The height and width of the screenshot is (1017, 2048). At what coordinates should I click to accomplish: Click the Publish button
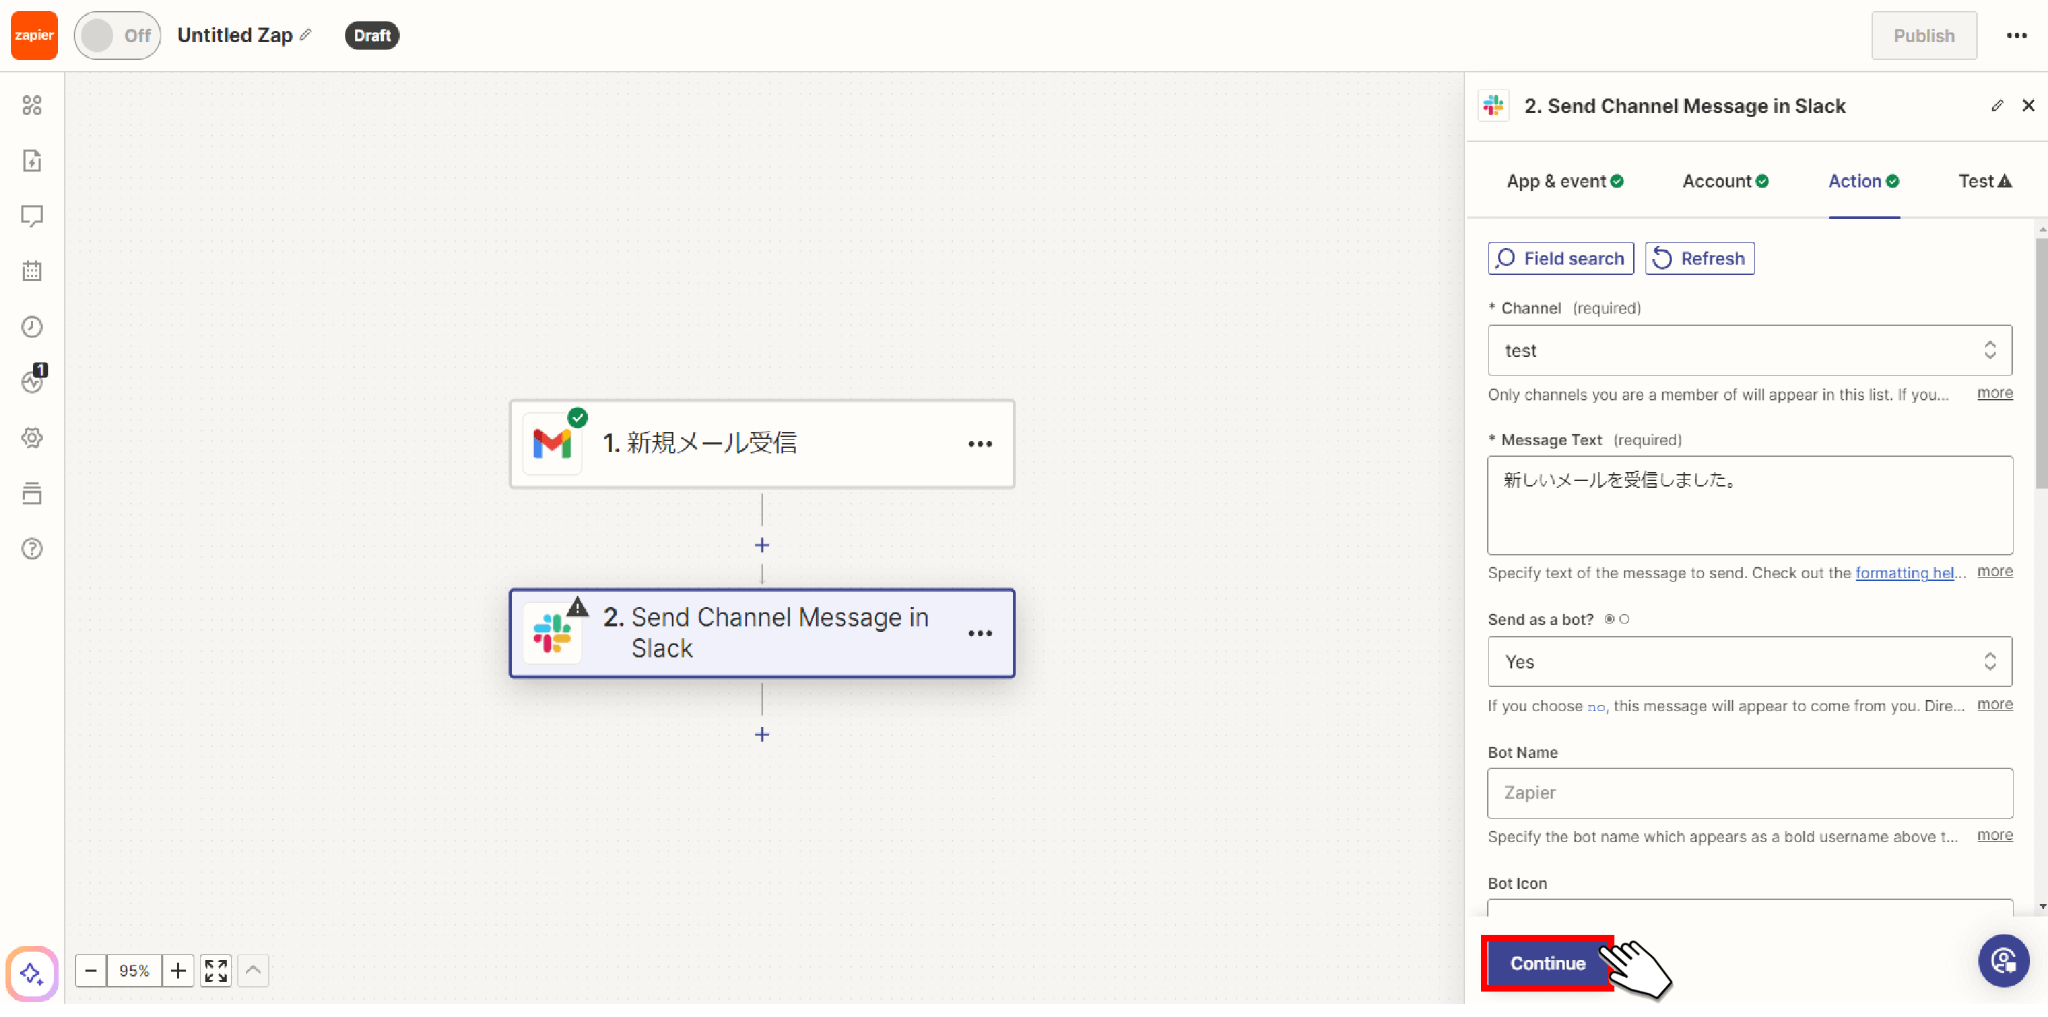click(1924, 36)
